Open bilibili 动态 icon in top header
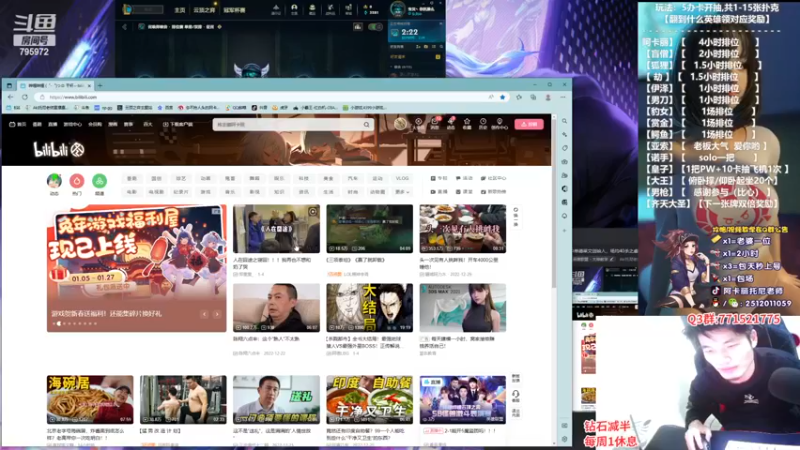Screen dimensions: 800x450 451,123
